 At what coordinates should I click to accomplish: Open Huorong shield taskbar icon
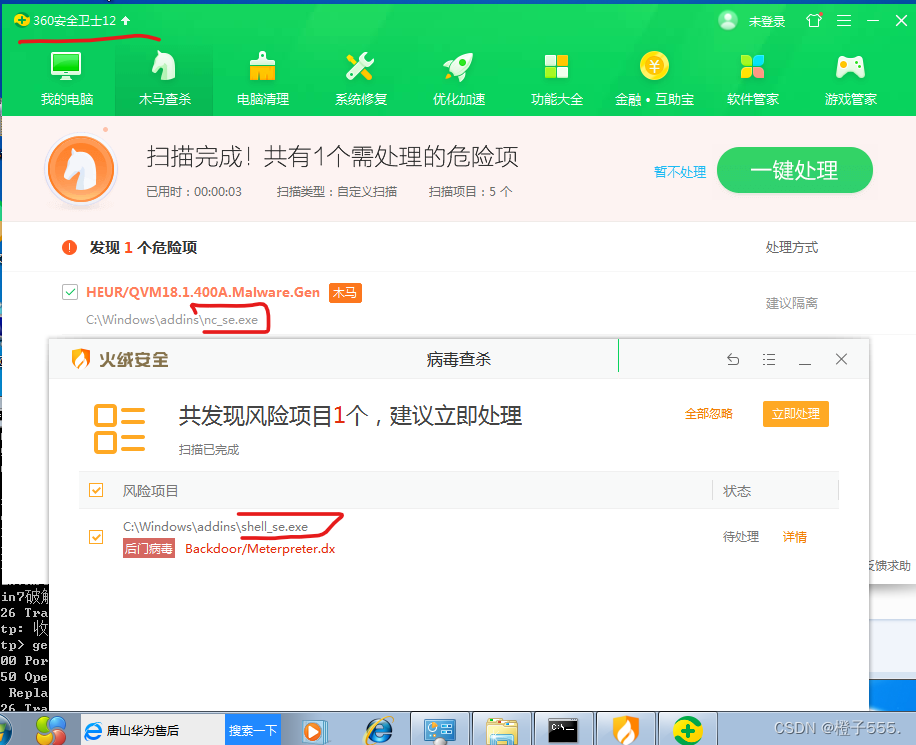(x=626, y=730)
